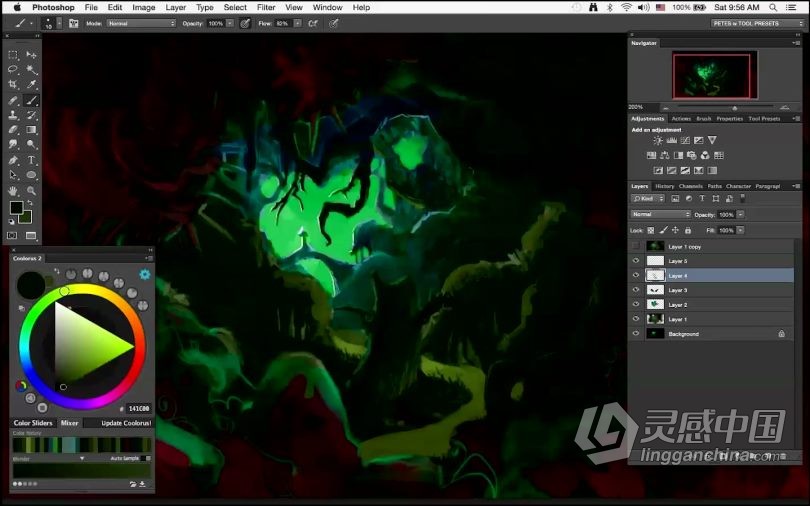This screenshot has width=810, height=506.
Task: Open the workspace preset dropdown
Action: point(758,23)
